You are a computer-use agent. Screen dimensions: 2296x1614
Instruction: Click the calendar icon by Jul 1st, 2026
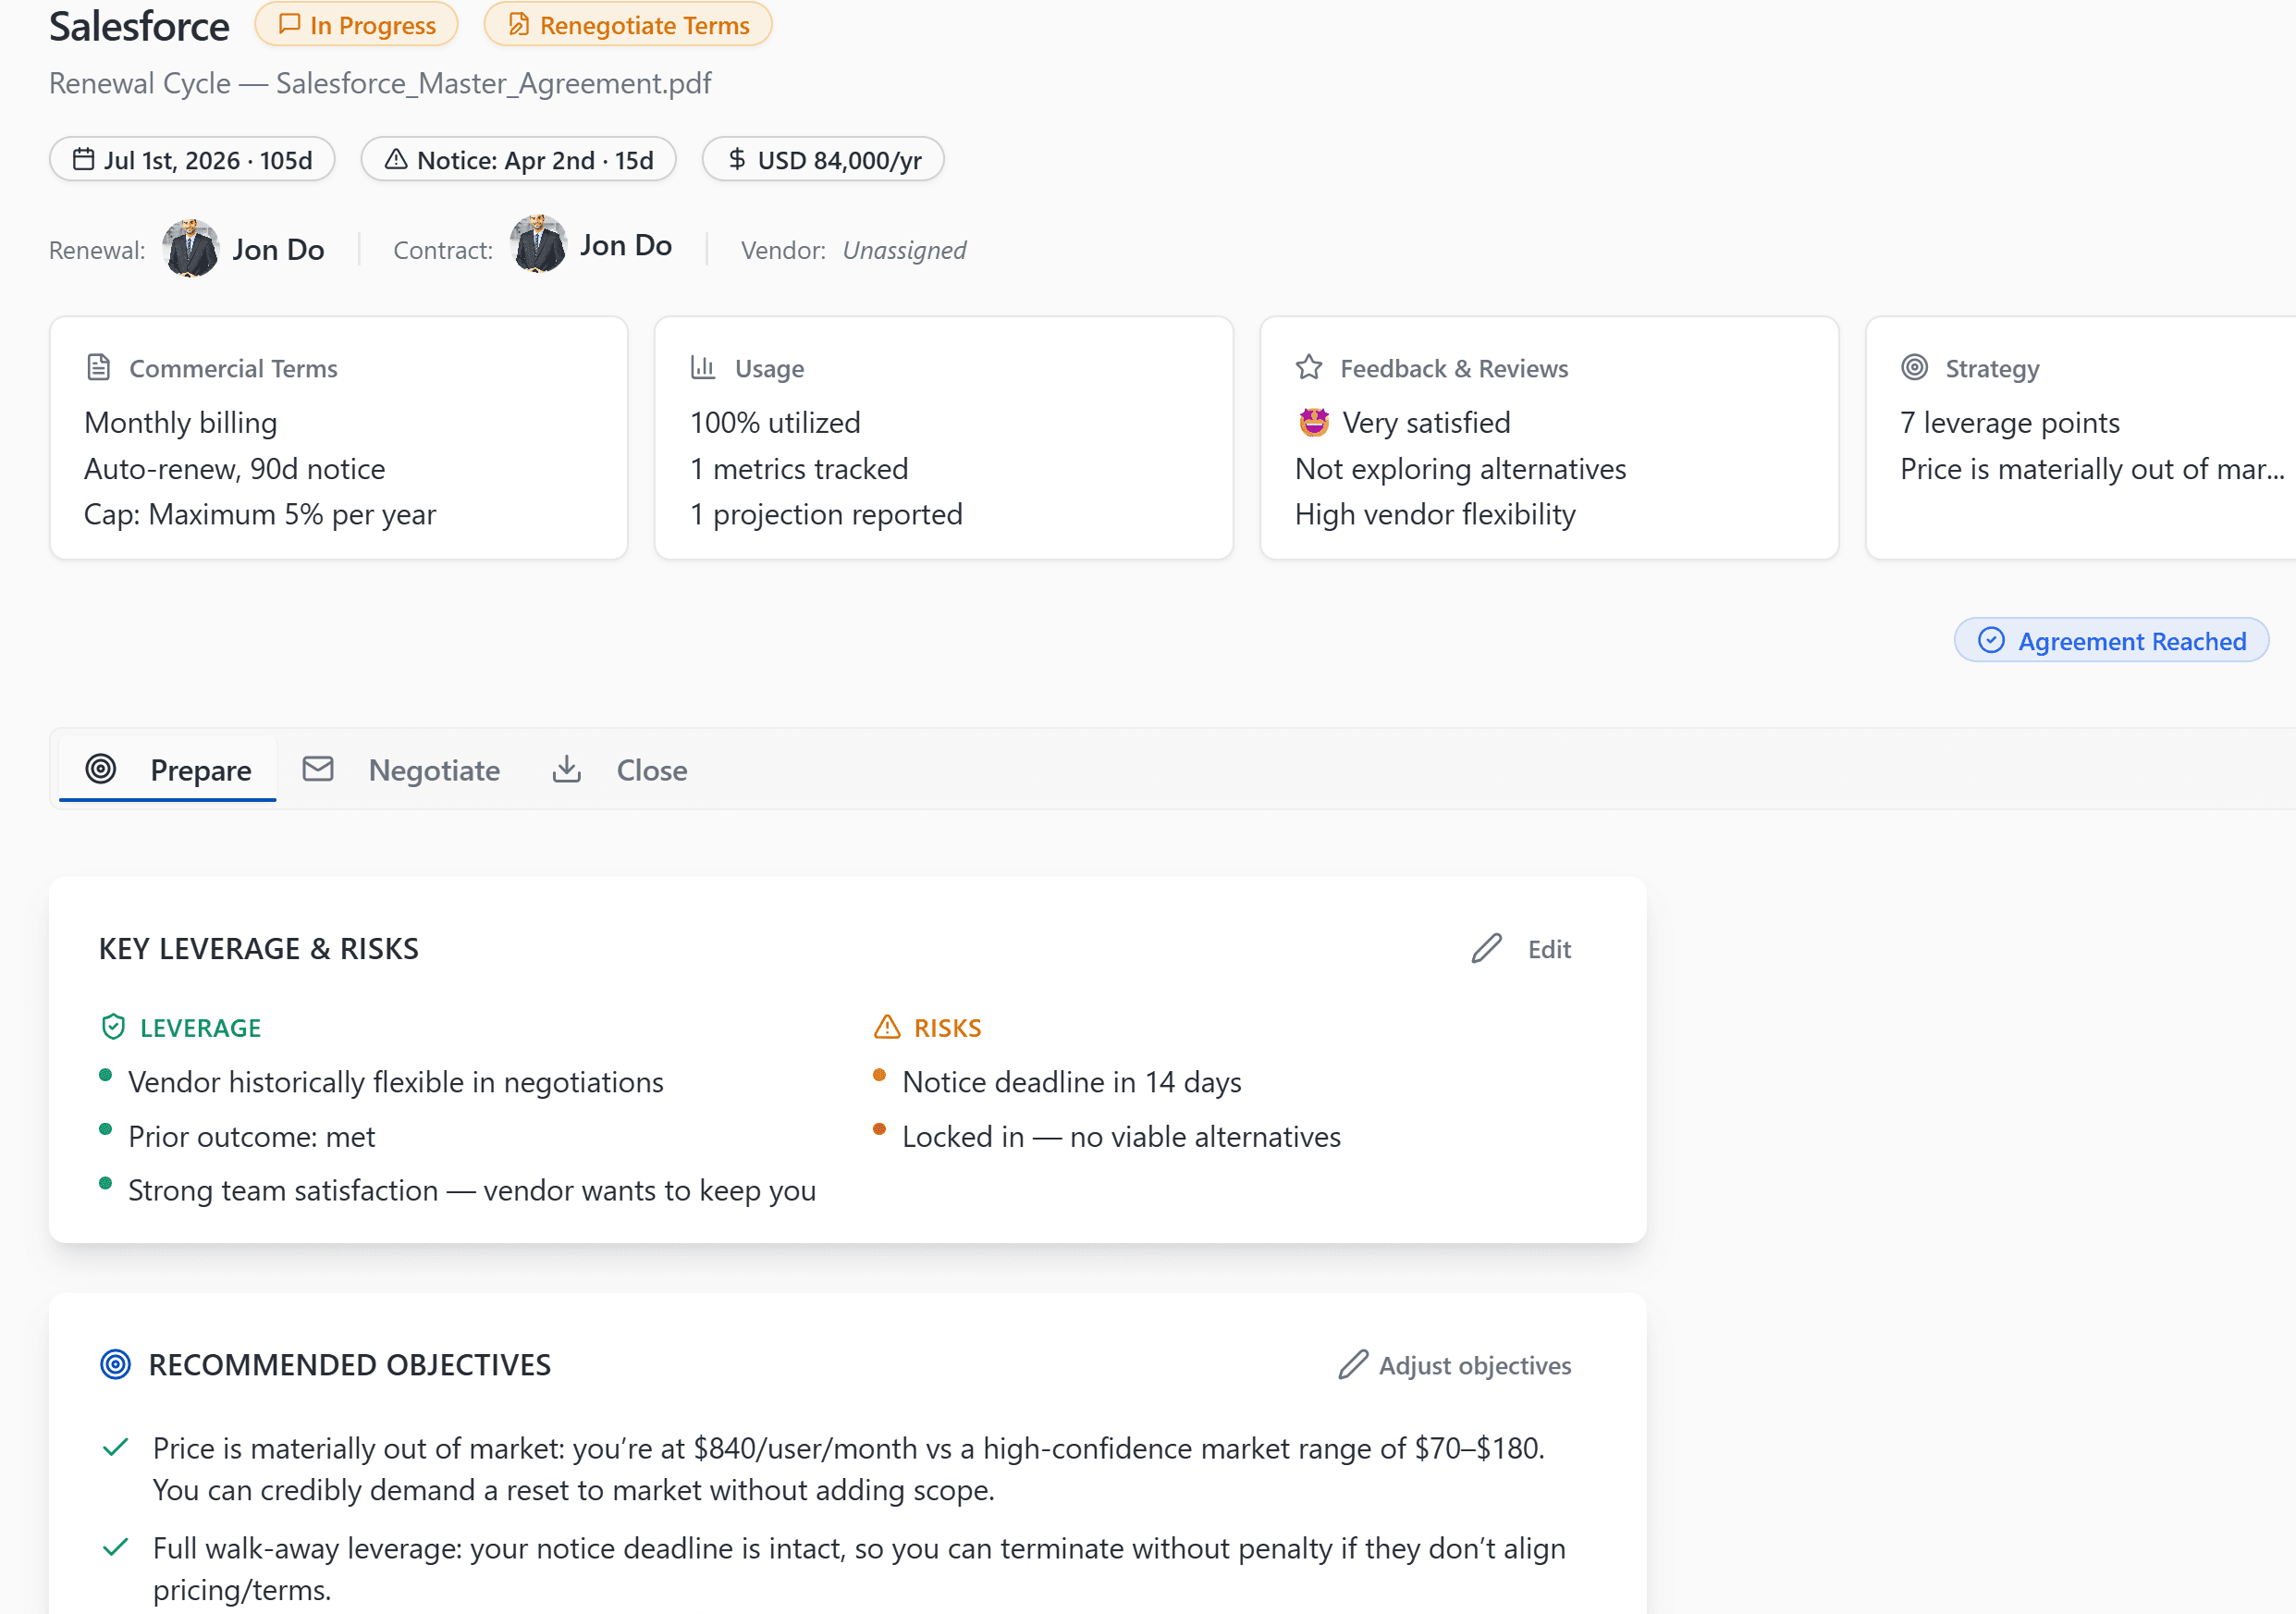coord(84,160)
